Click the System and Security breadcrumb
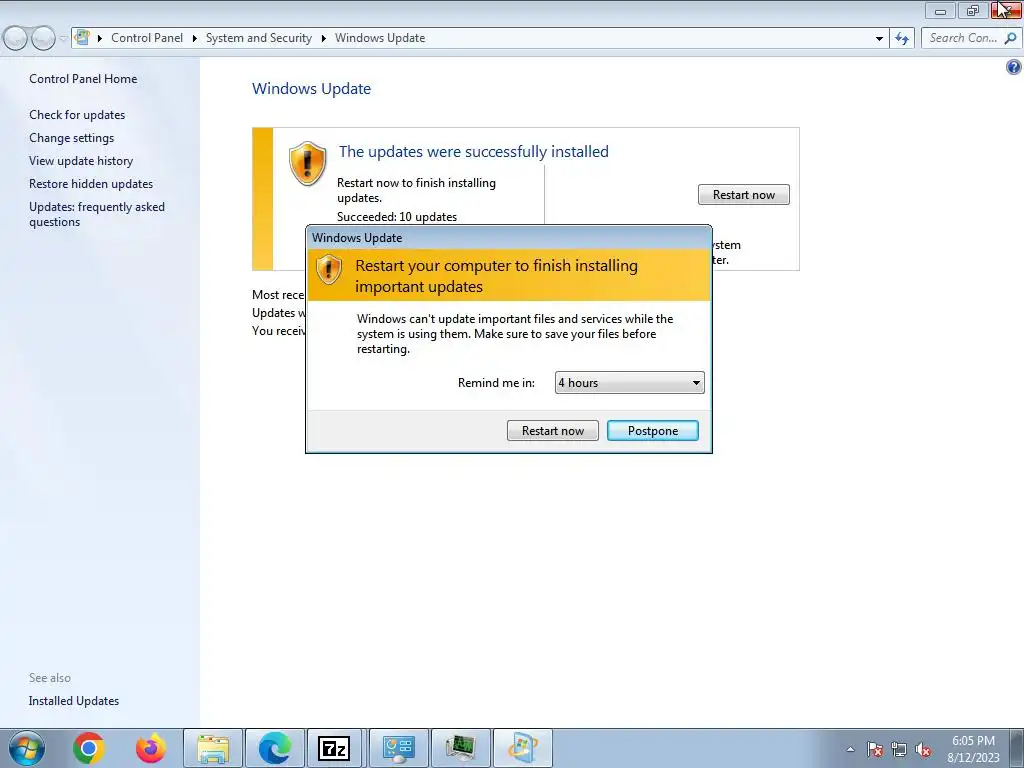This screenshot has width=1024, height=768. point(259,38)
